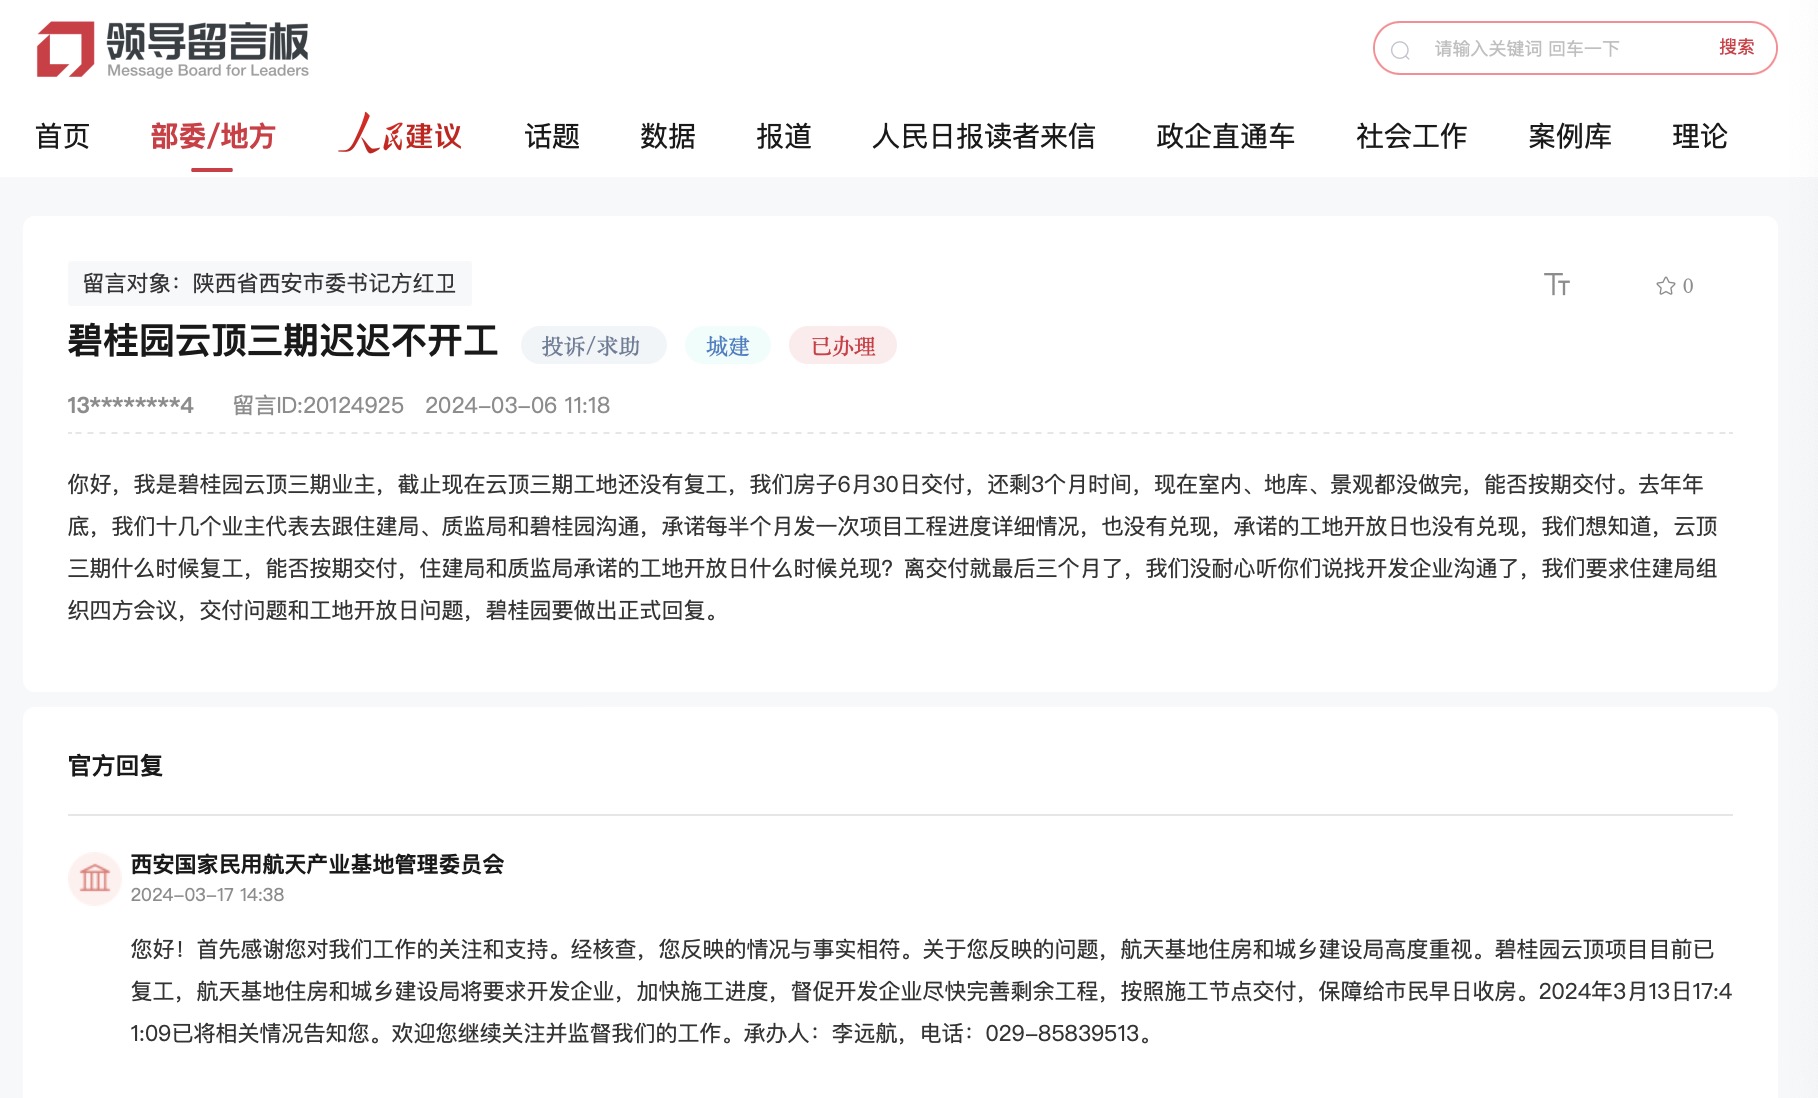Click the 官方回复 heading

[x=115, y=766]
